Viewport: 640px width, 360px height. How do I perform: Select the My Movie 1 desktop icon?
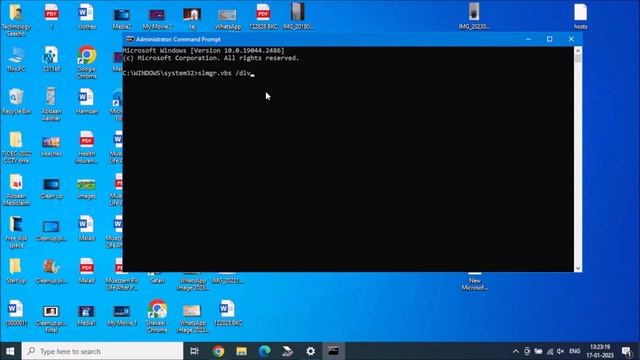tap(122, 315)
